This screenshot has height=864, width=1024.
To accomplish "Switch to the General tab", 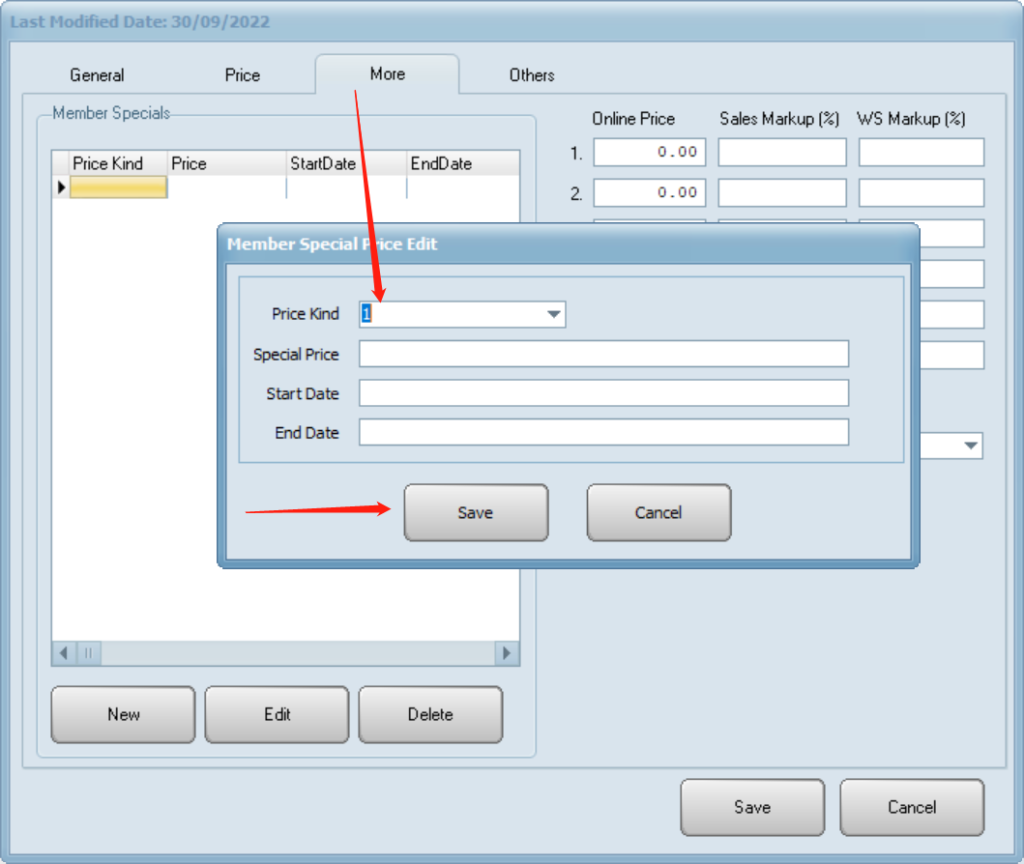I will [97, 75].
